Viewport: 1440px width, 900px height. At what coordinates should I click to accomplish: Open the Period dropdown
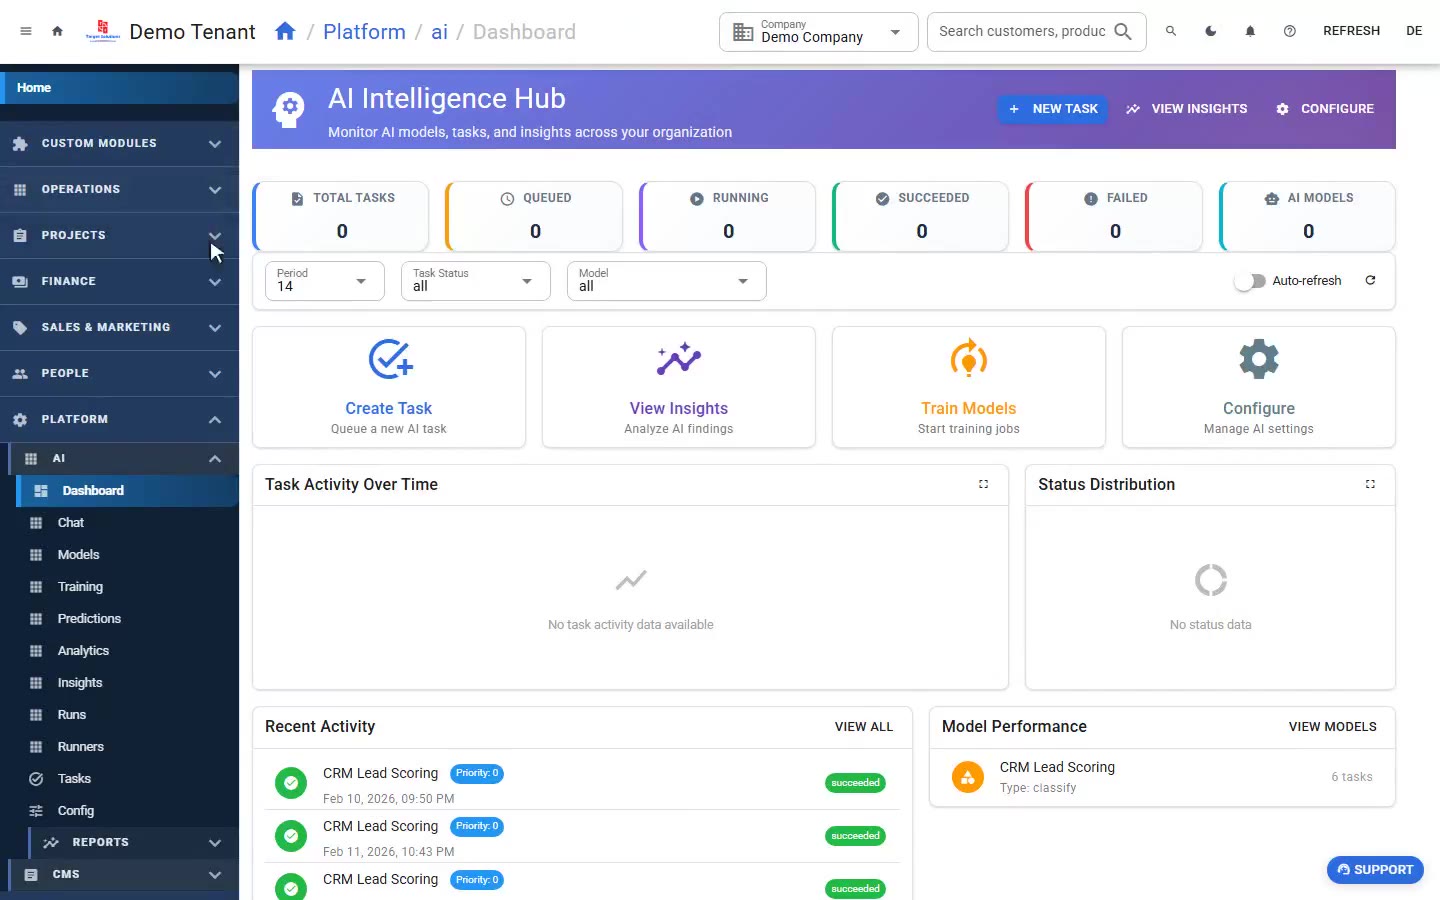325,281
